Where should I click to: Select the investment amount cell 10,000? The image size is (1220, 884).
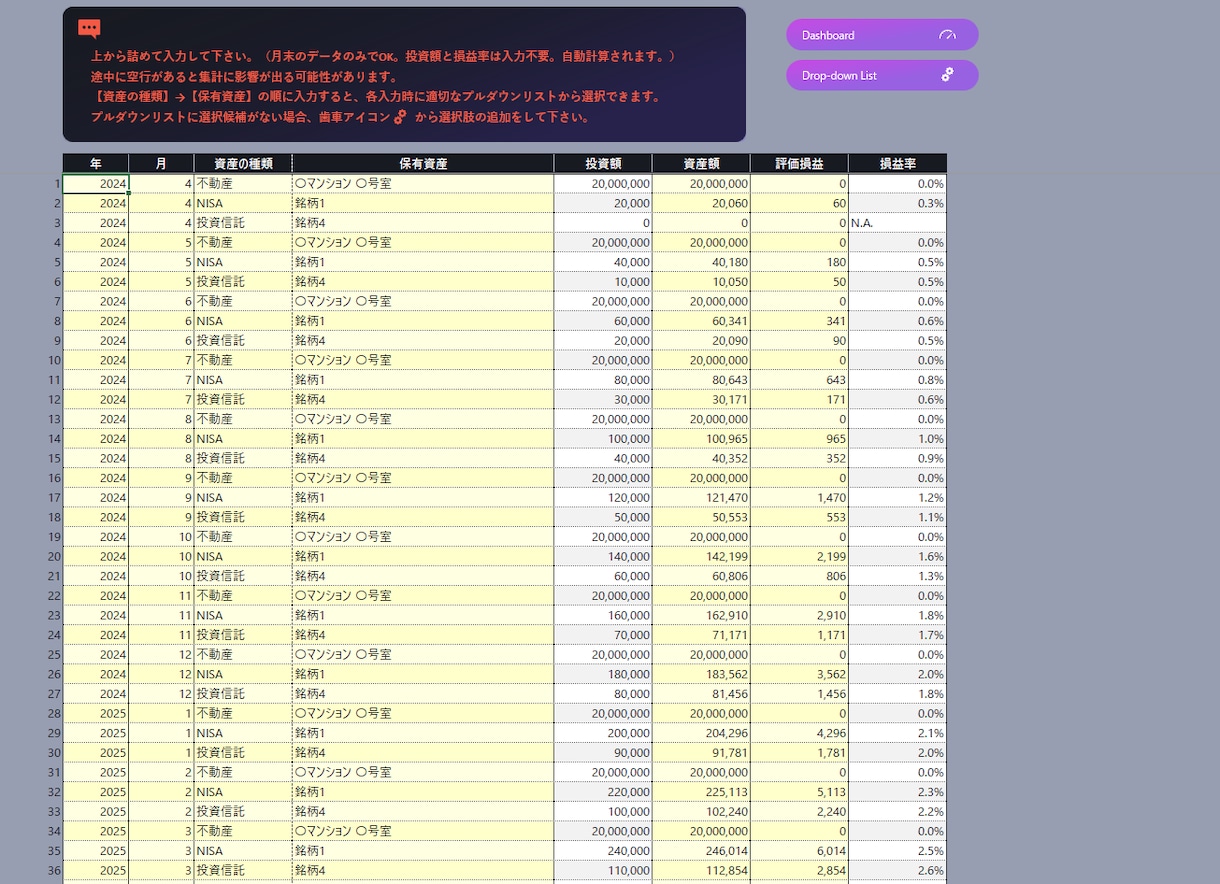click(x=603, y=282)
